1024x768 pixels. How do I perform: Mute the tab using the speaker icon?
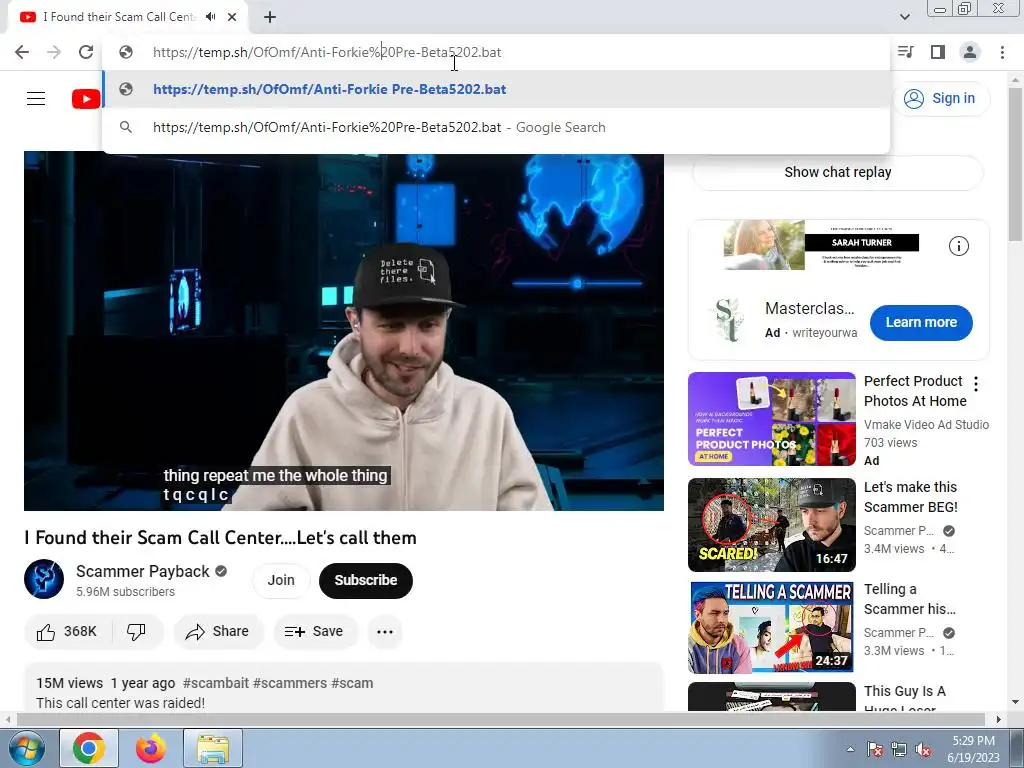point(210,17)
